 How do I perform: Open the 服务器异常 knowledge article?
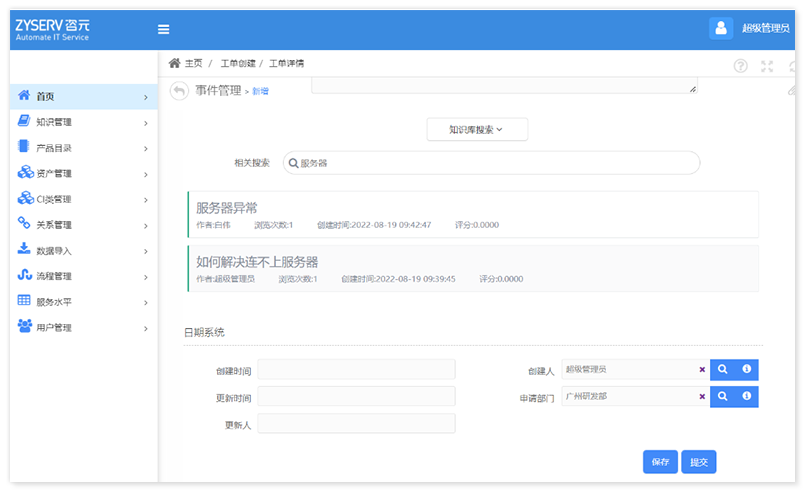[x=227, y=208]
